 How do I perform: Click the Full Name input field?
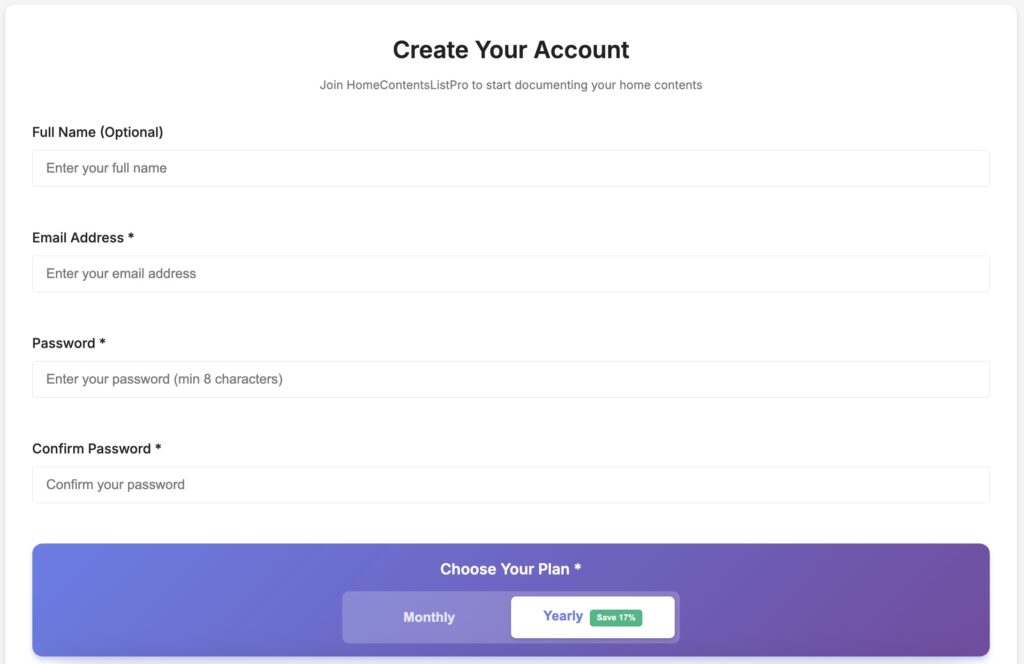pyautogui.click(x=510, y=168)
